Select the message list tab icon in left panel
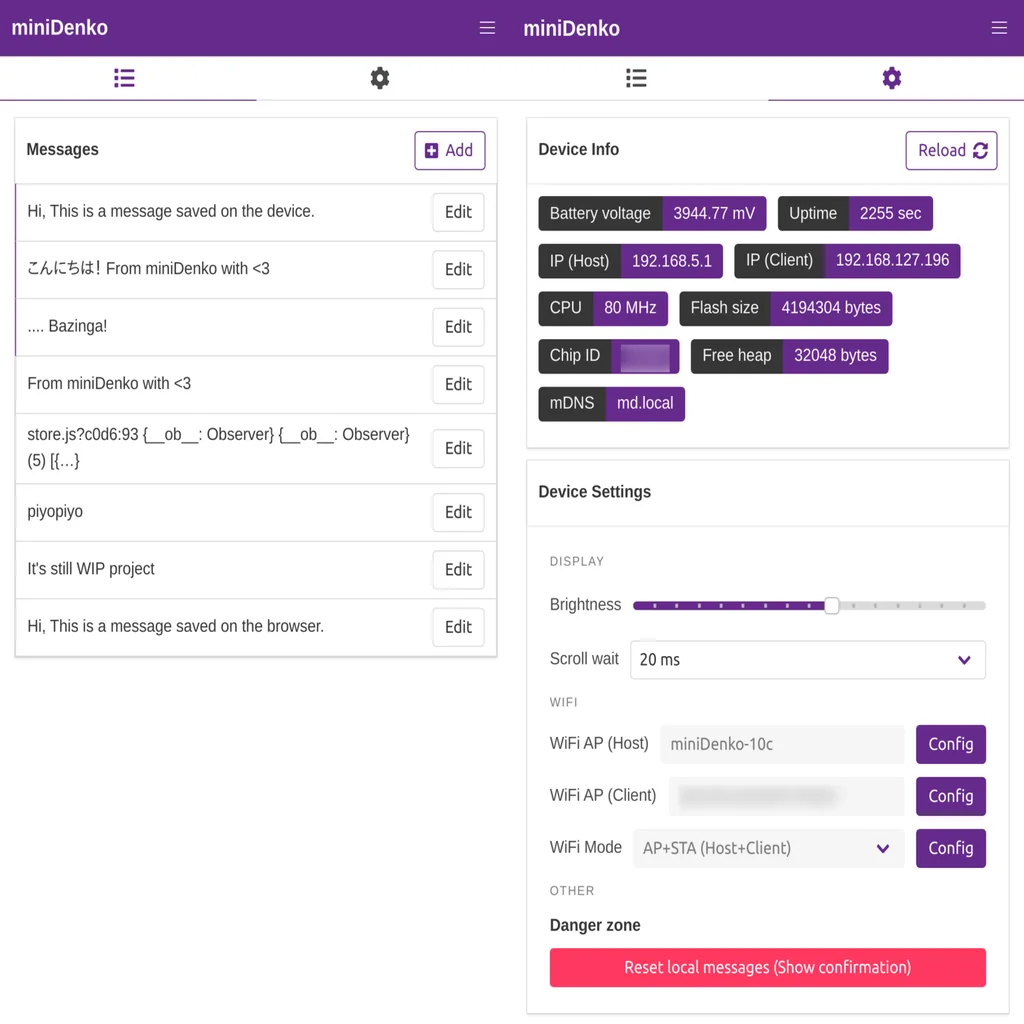Image resolution: width=1024 pixels, height=1024 pixels. point(124,78)
